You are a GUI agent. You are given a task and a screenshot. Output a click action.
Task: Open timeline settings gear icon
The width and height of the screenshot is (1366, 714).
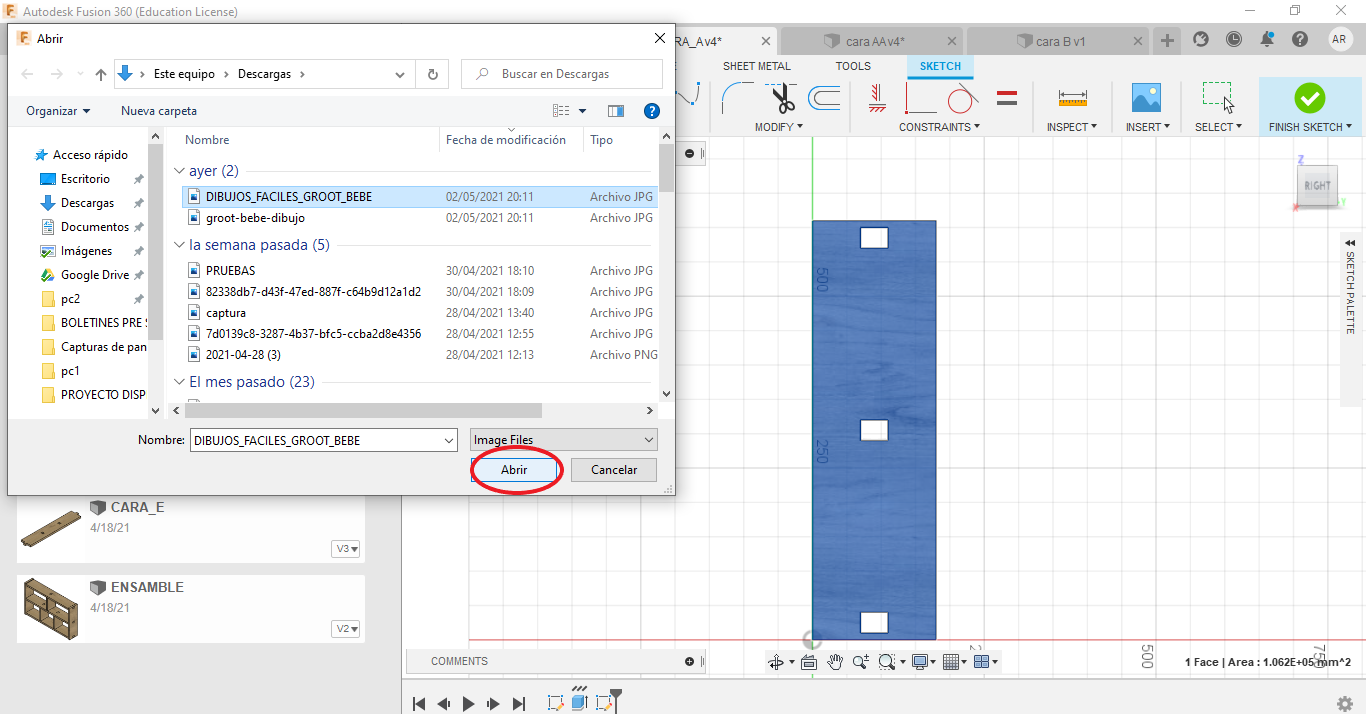pyautogui.click(x=1345, y=703)
